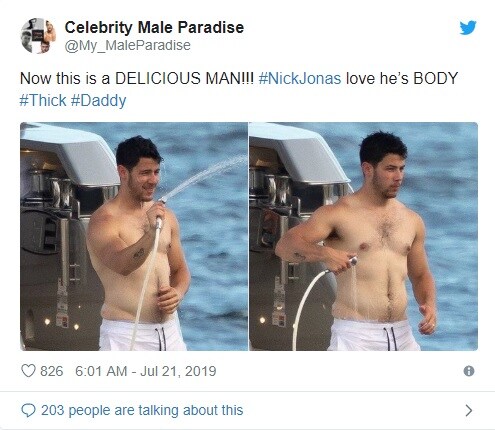Click the Jul 21, 2019 date
The height and width of the screenshot is (430, 495).
point(178,371)
